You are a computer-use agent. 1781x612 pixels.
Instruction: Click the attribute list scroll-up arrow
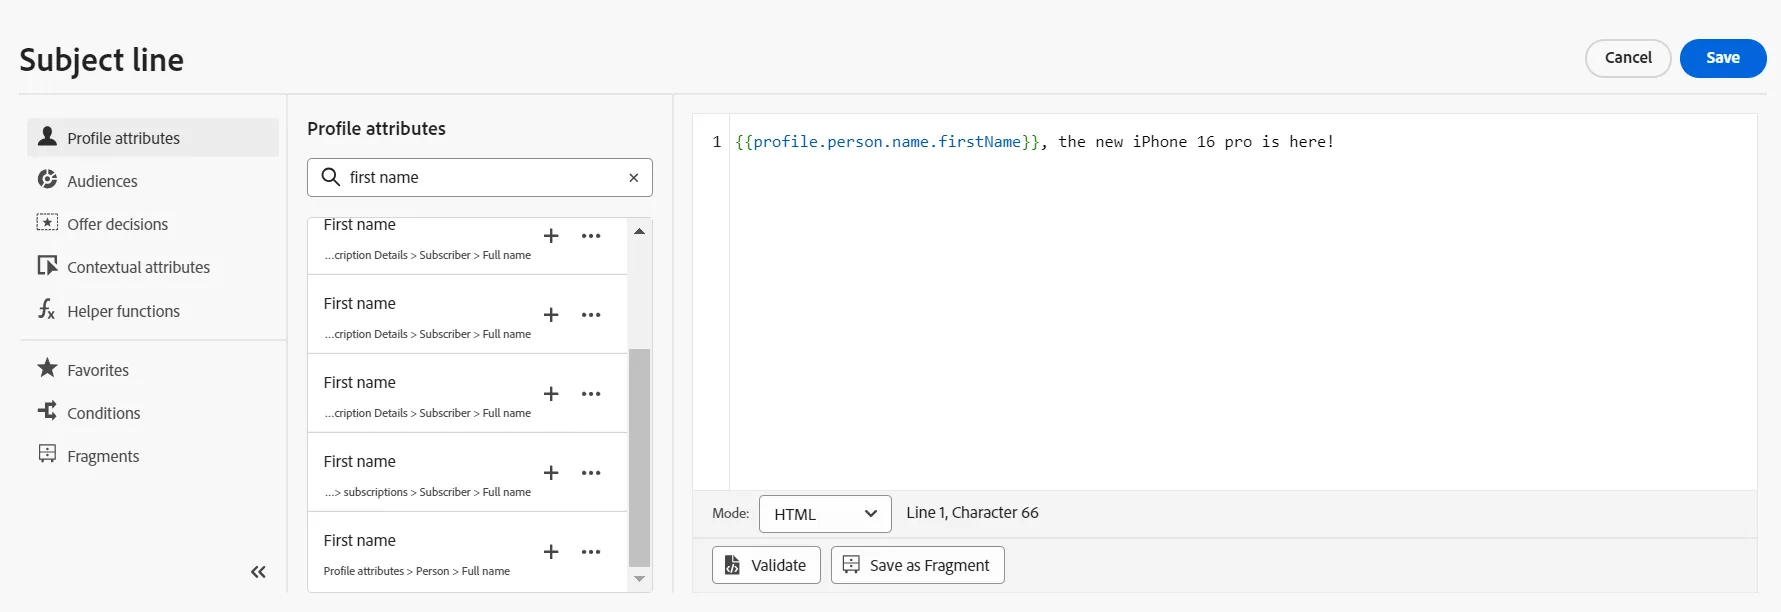pos(640,231)
